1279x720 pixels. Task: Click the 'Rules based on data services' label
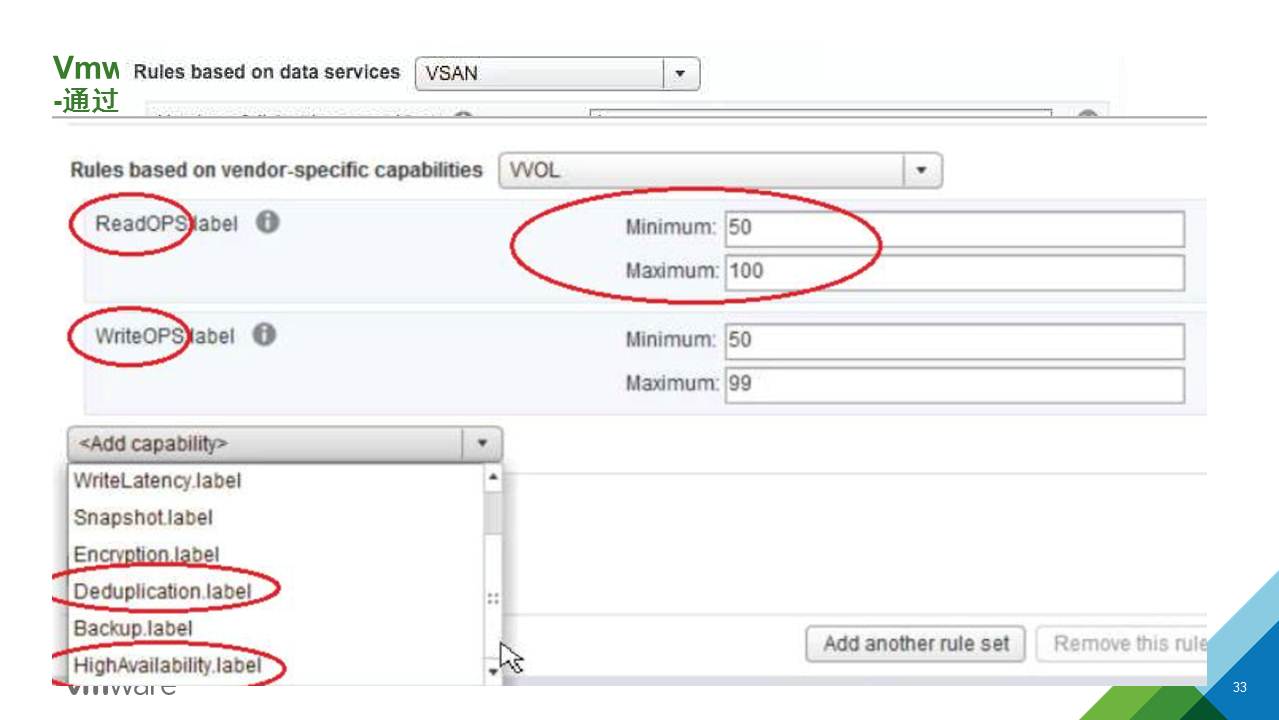266,72
